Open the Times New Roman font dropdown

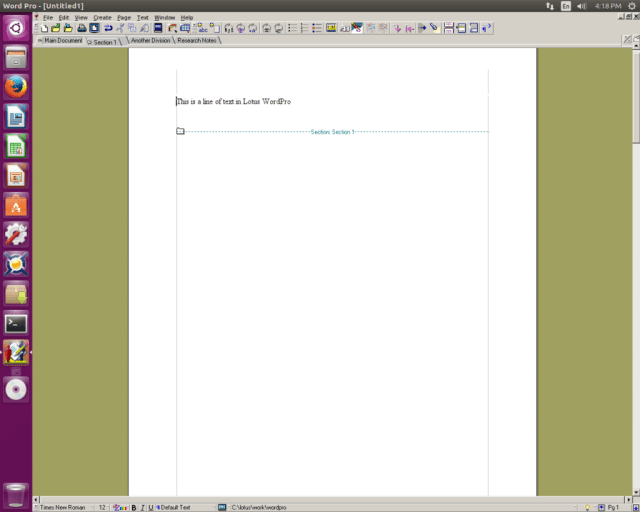pyautogui.click(x=64, y=508)
